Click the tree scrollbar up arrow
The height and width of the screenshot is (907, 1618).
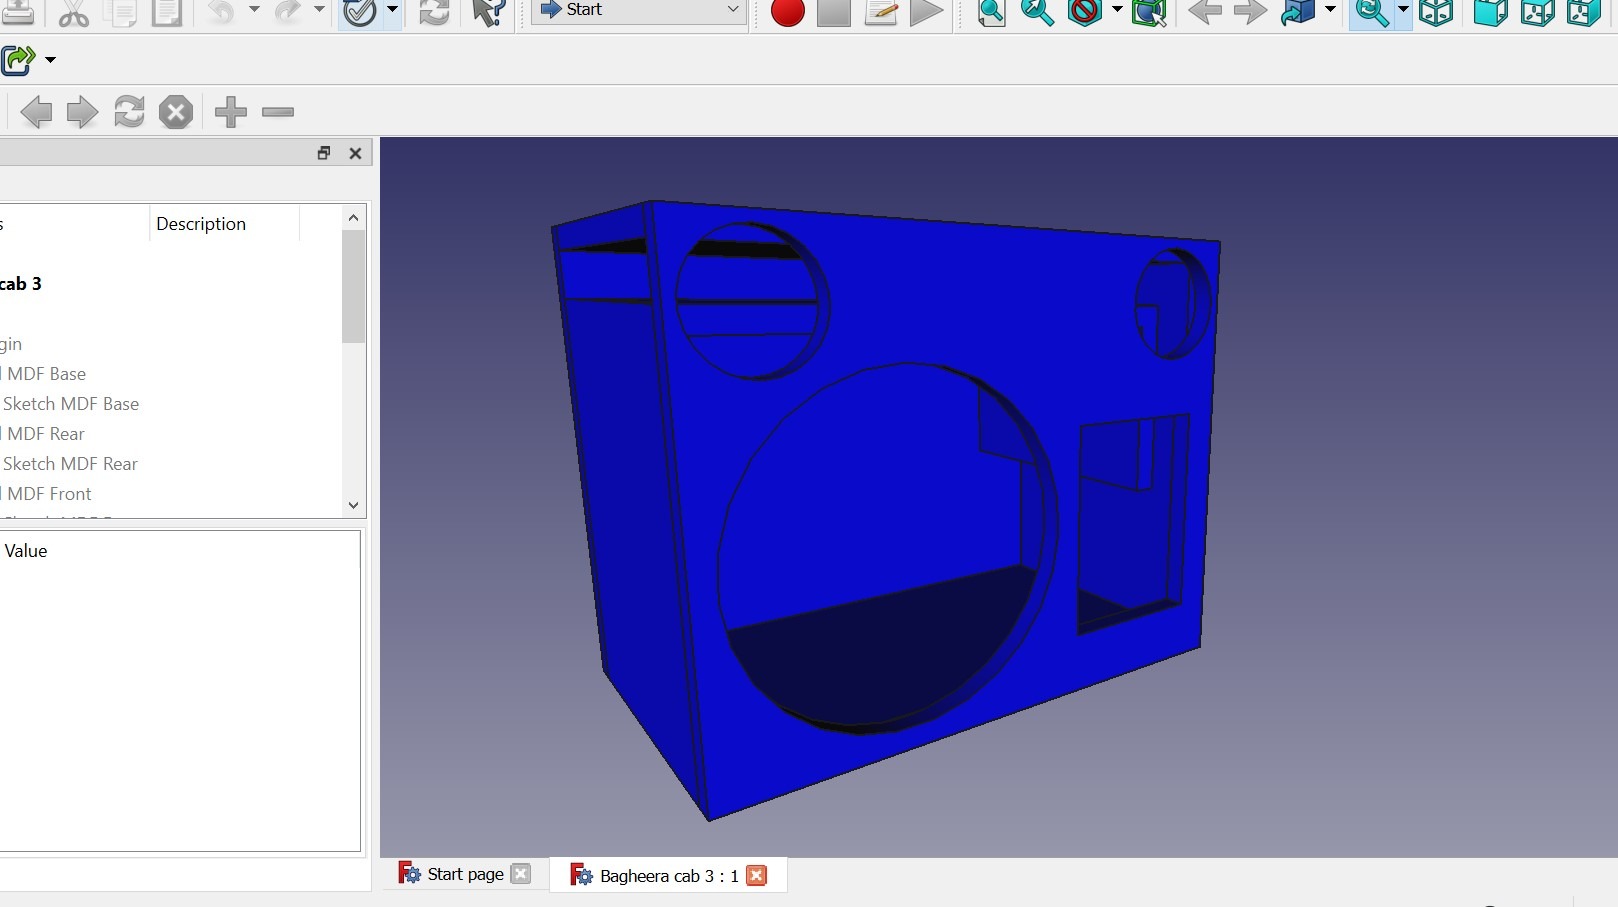click(353, 217)
